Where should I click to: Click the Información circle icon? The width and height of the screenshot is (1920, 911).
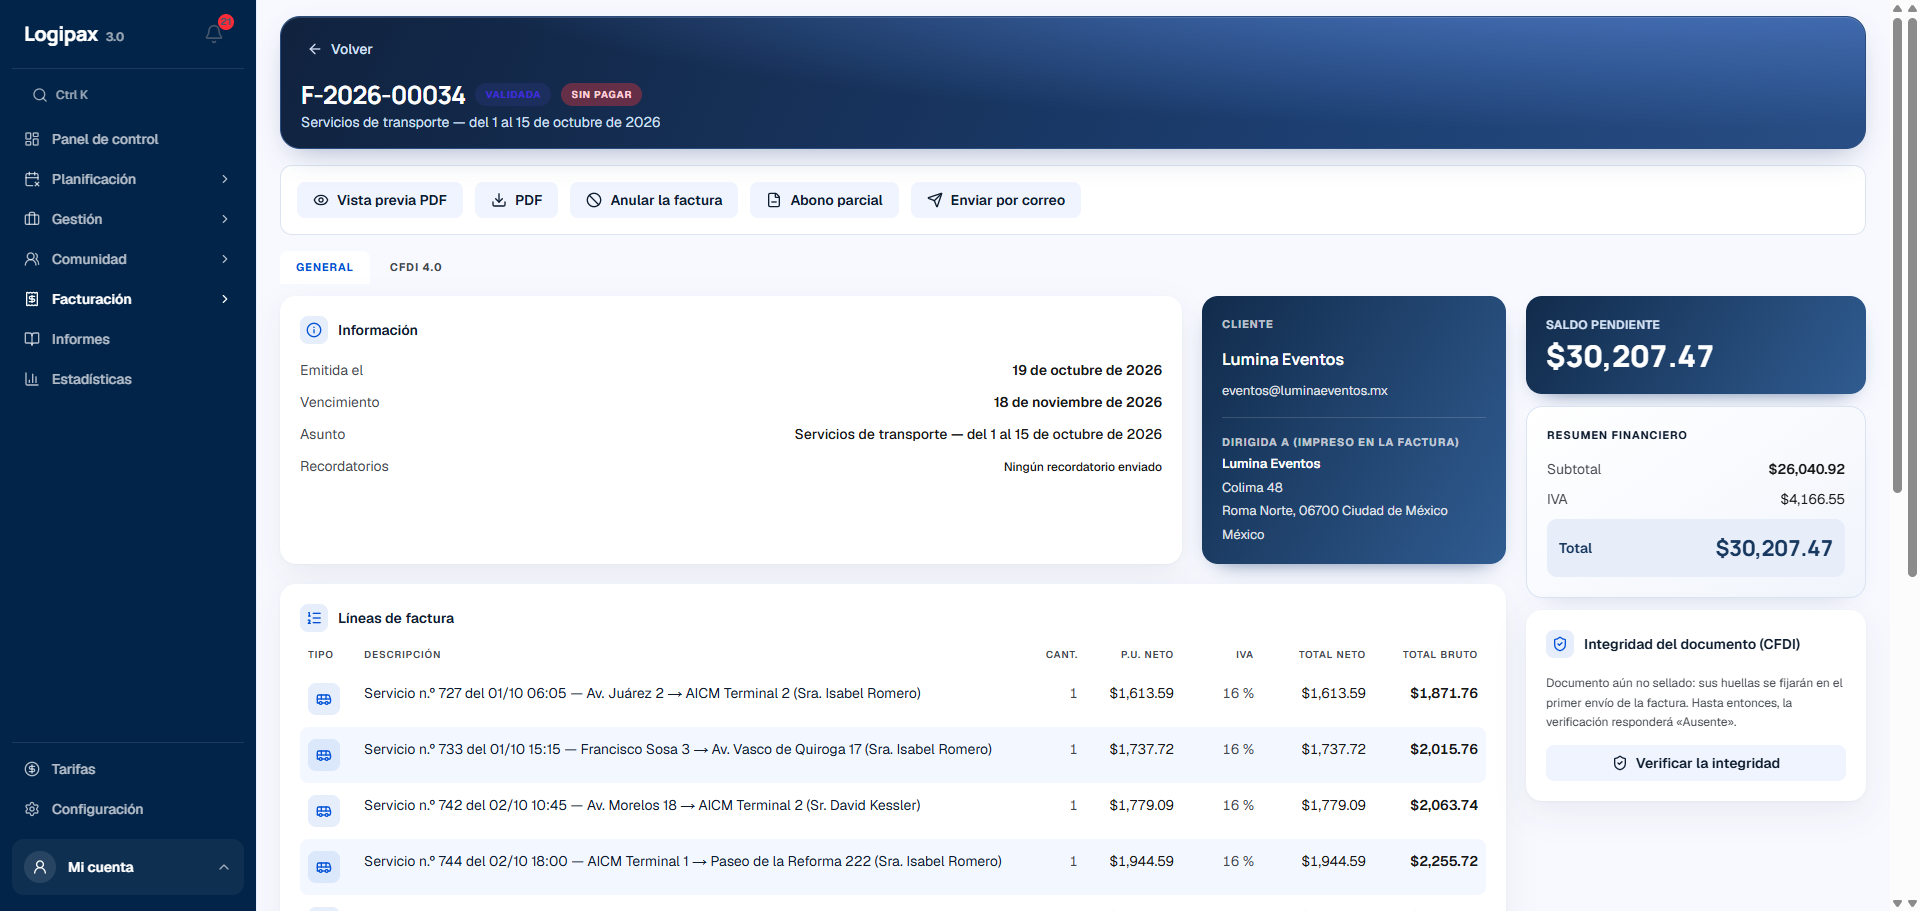(x=314, y=330)
